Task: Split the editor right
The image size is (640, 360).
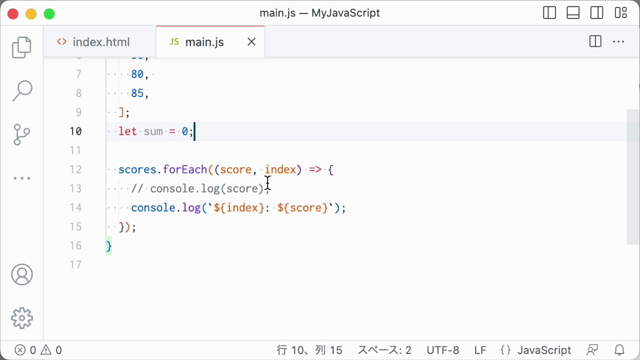Action: (595, 42)
